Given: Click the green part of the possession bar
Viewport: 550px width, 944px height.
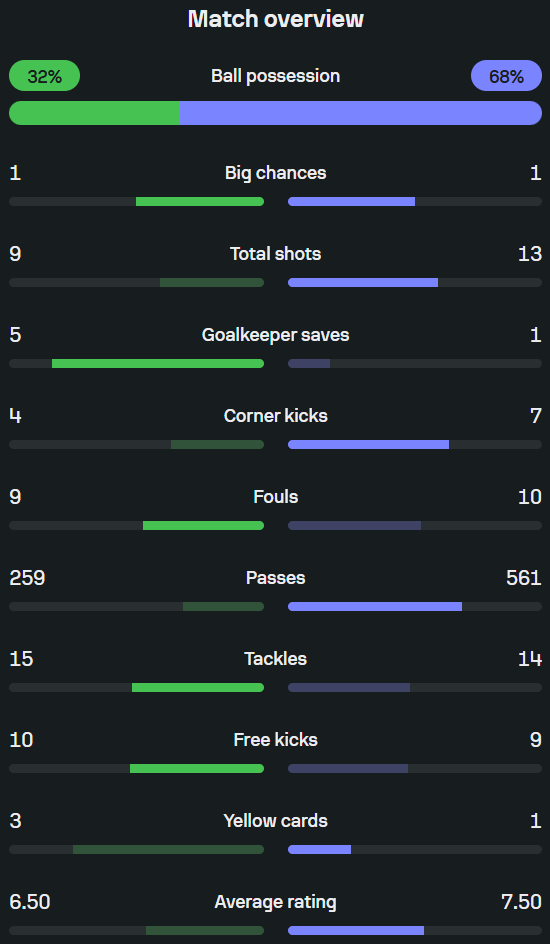Looking at the screenshot, I should pyautogui.click(x=94, y=113).
